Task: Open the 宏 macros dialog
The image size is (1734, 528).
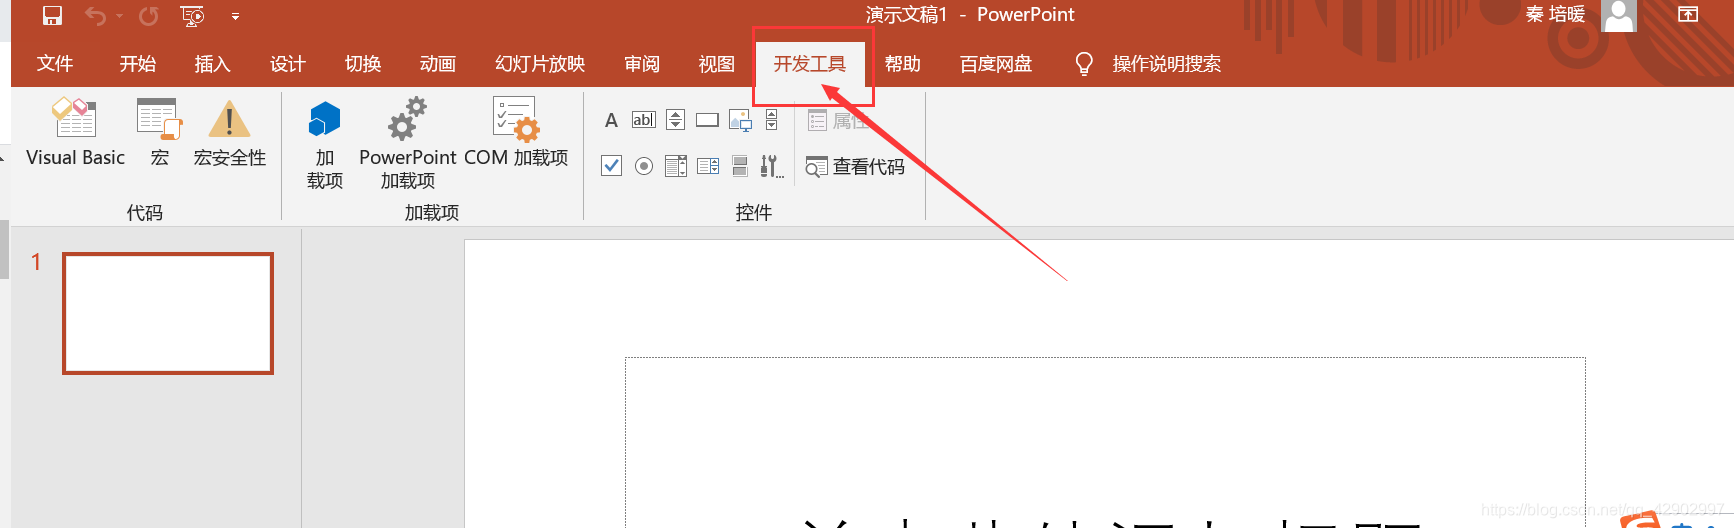Action: pos(159,133)
